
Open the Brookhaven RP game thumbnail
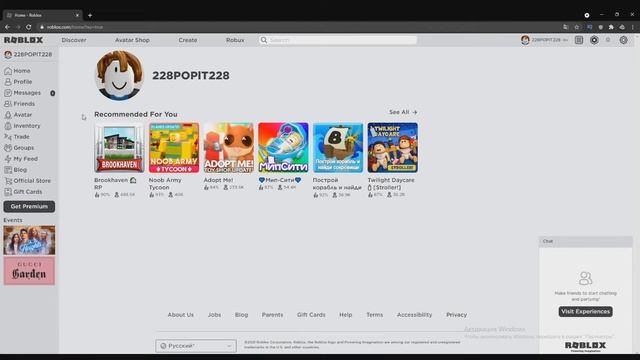tap(119, 148)
